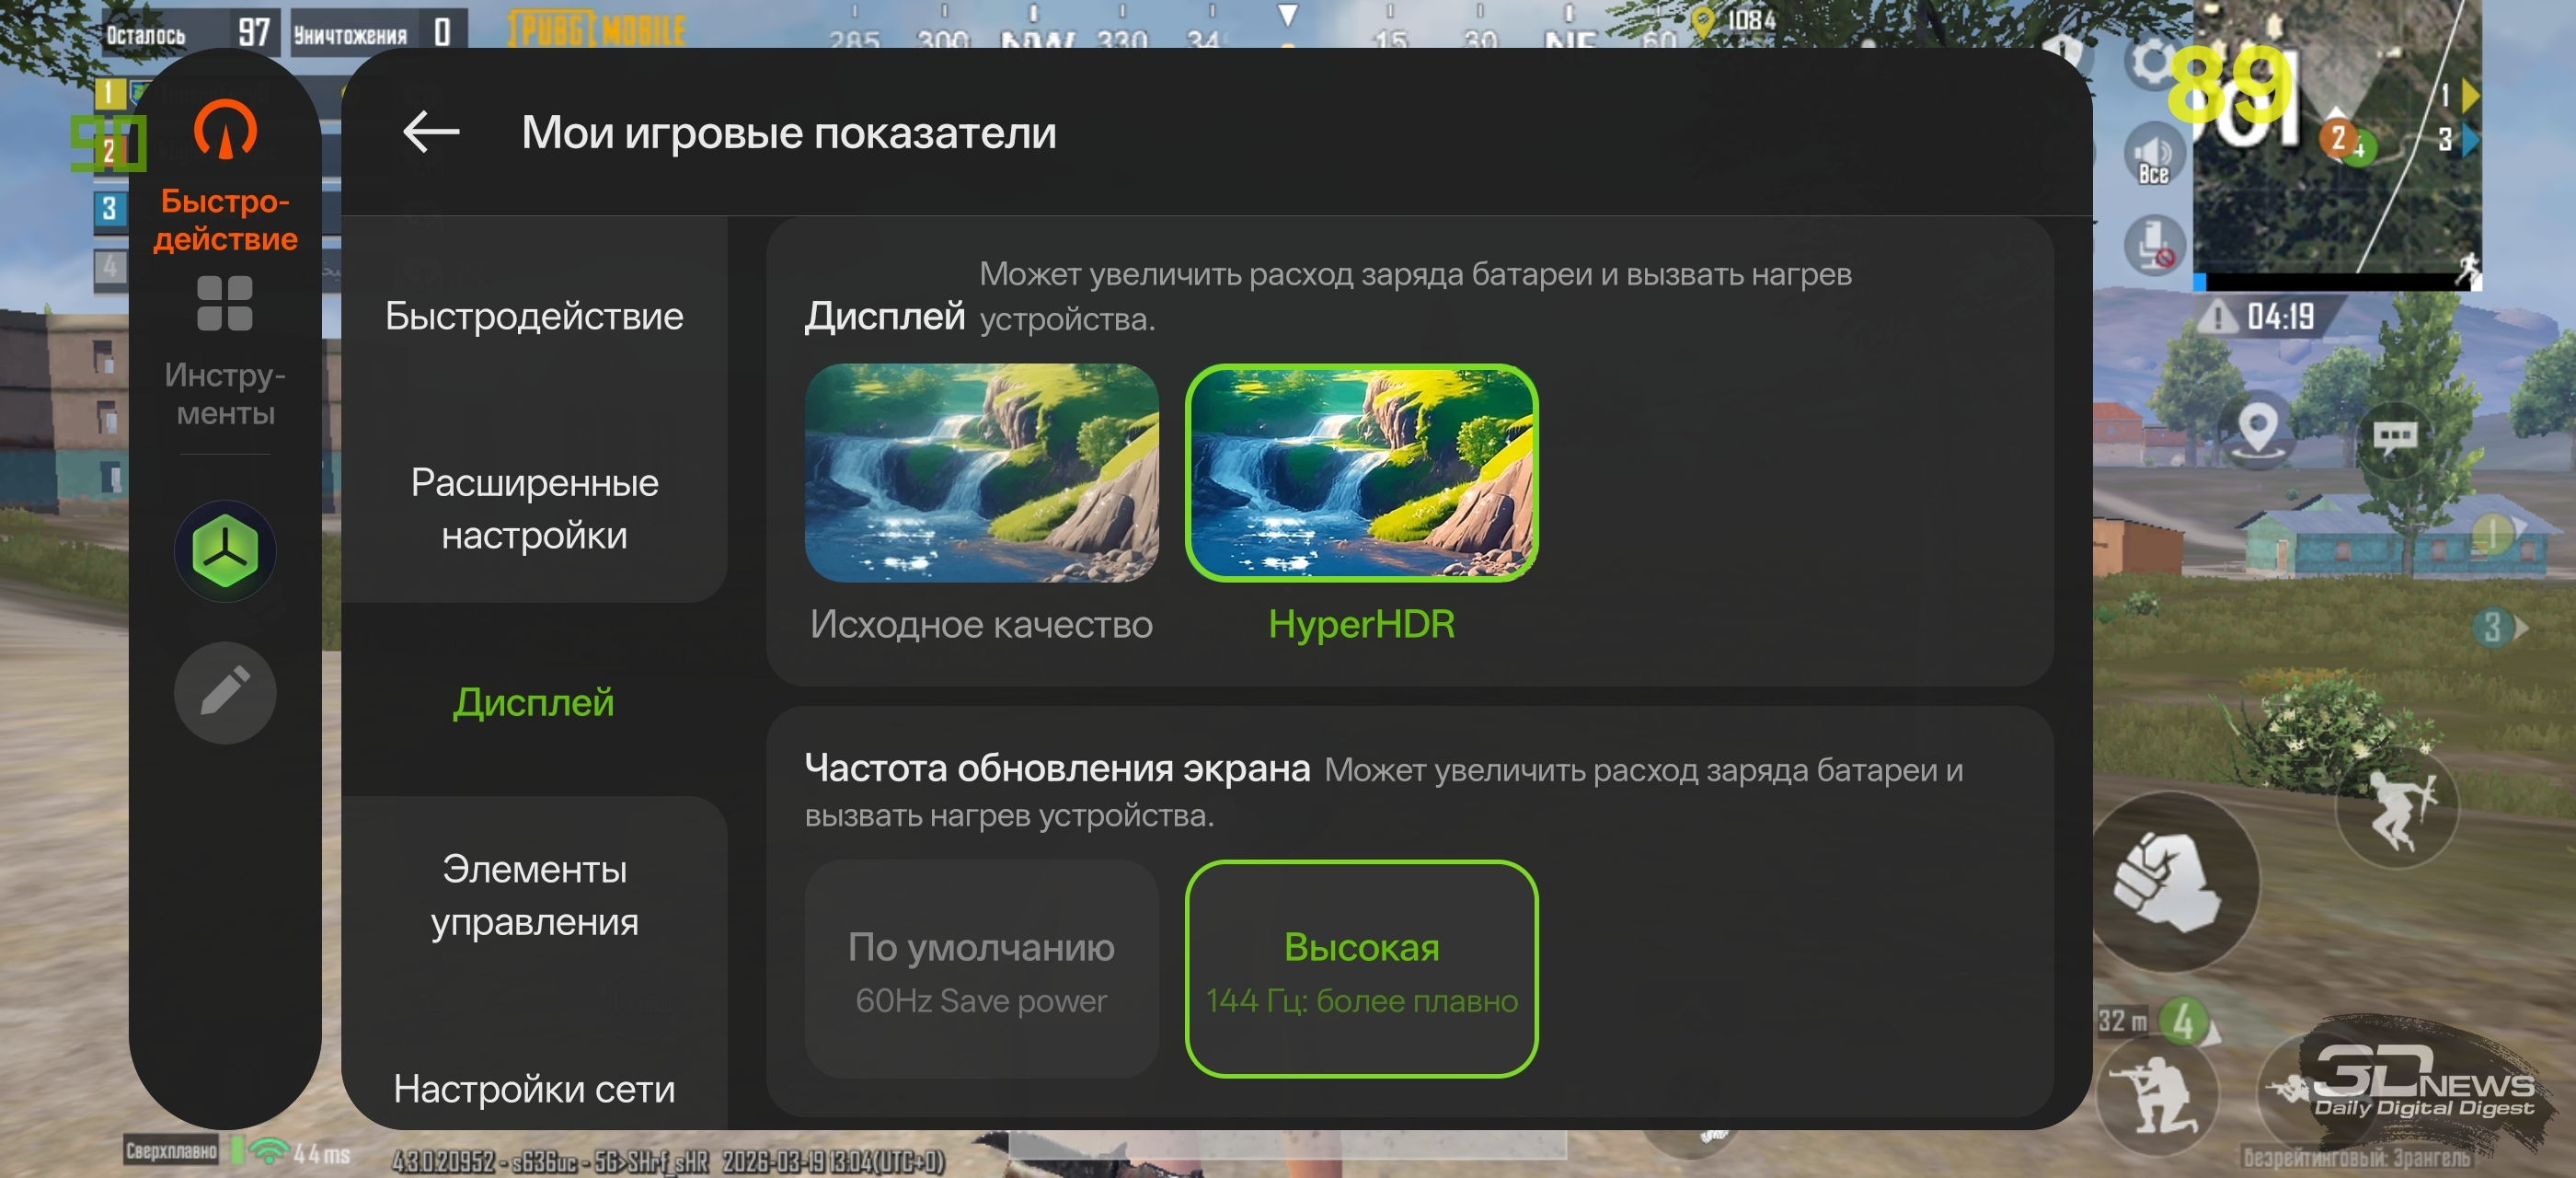Tap the pencil edit icon
Image resolution: width=2576 pixels, height=1178 pixels.
tap(225, 692)
